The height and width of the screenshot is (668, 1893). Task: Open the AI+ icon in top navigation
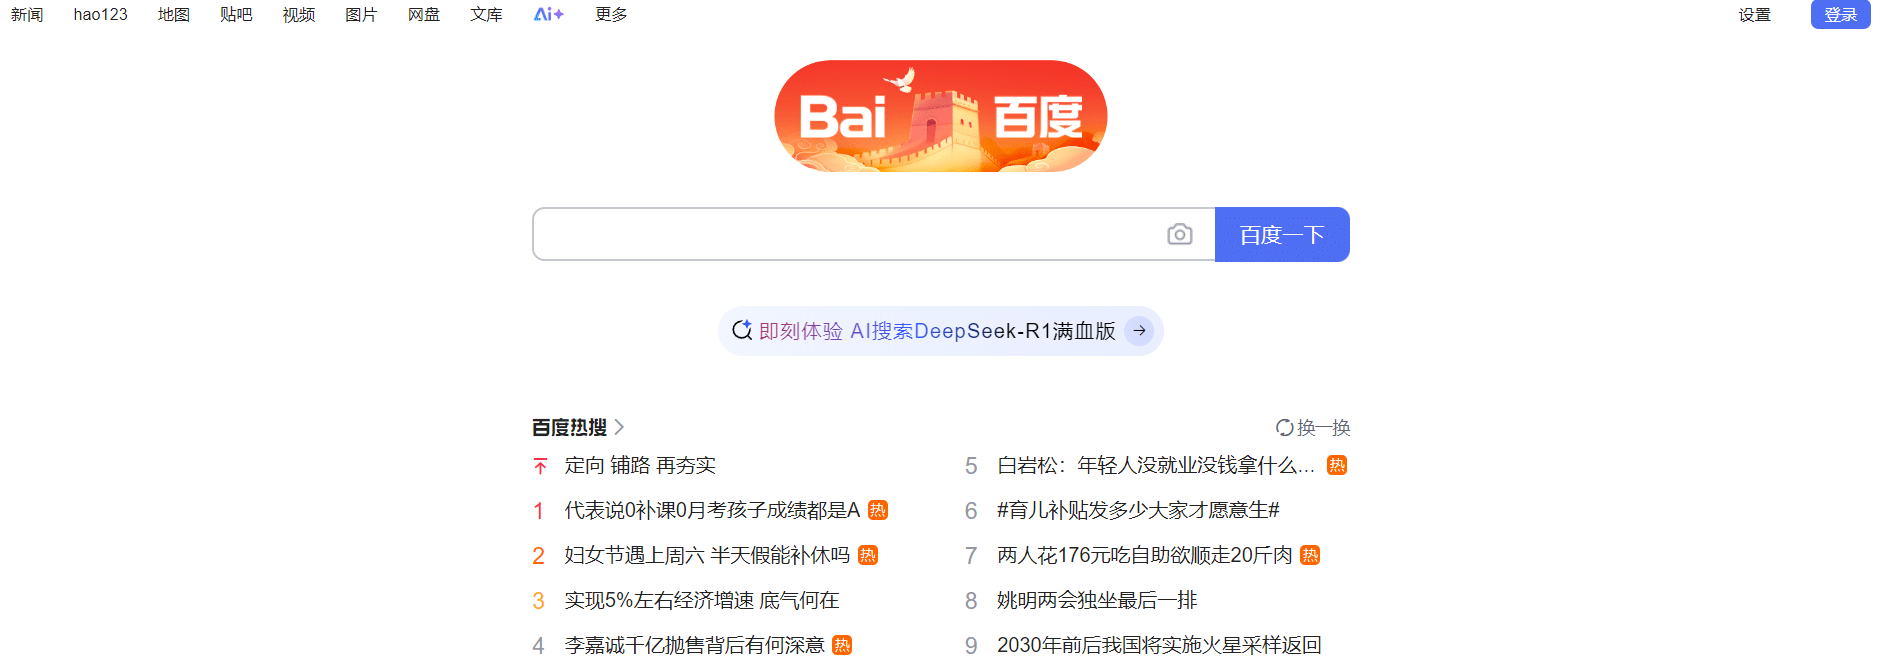click(x=548, y=14)
